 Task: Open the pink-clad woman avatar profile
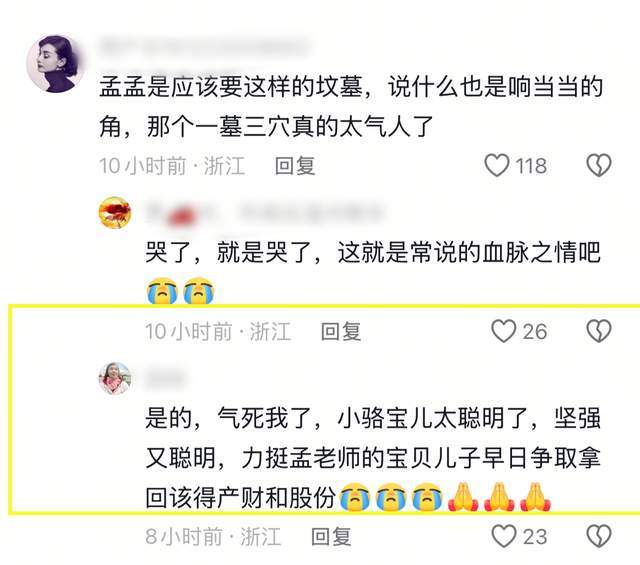116,378
